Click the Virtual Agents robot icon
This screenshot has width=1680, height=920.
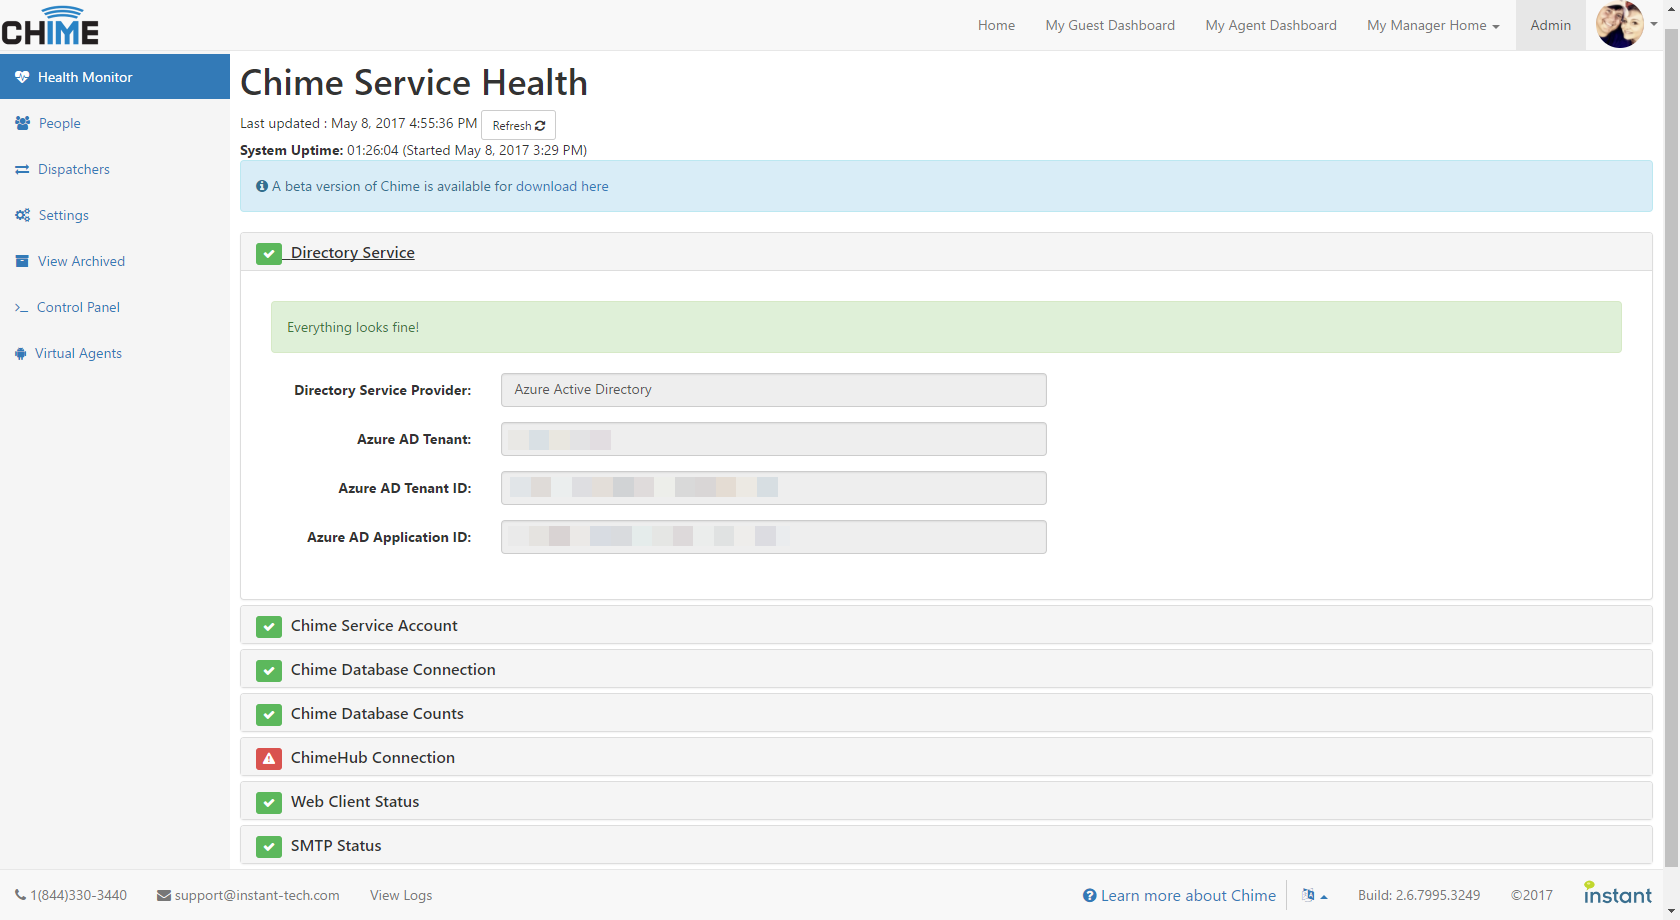(x=20, y=353)
